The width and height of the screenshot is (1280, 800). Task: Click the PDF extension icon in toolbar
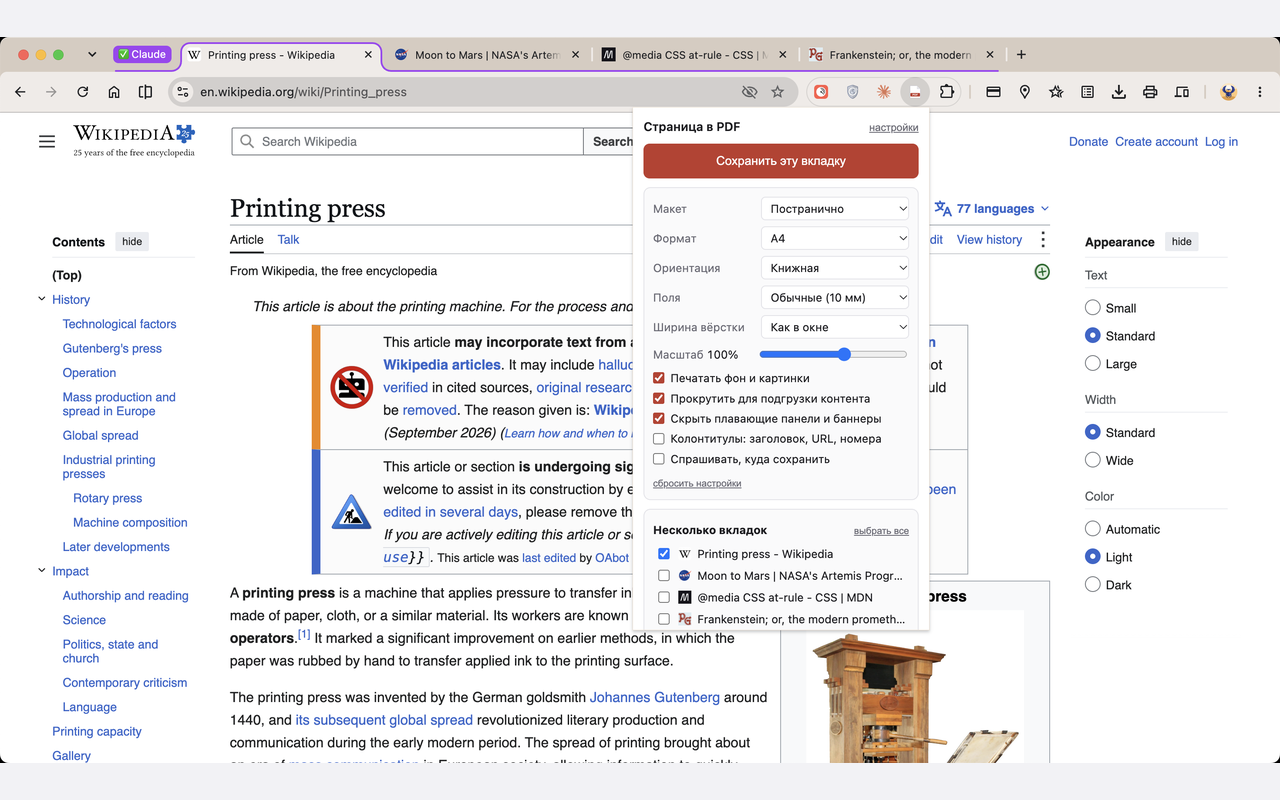pyautogui.click(x=914, y=92)
